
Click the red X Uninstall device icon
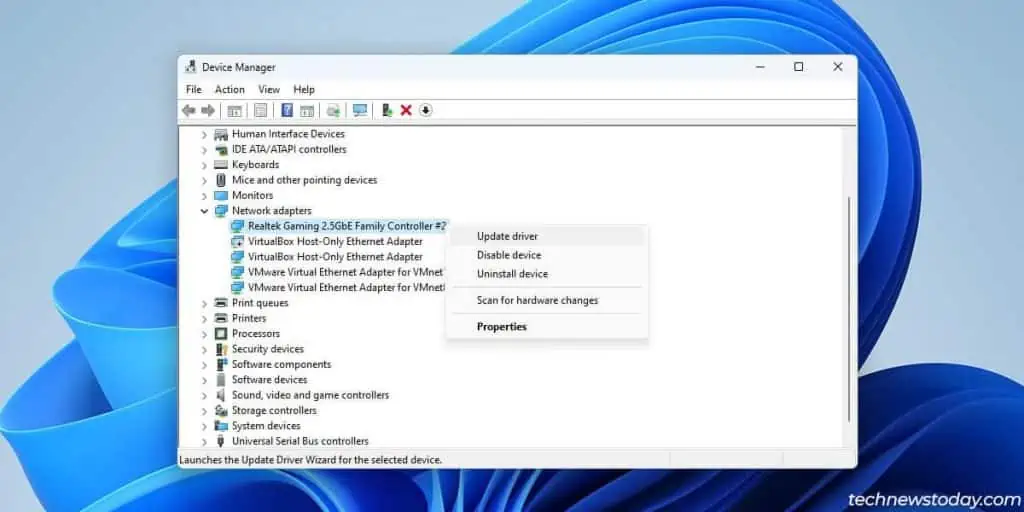point(406,110)
